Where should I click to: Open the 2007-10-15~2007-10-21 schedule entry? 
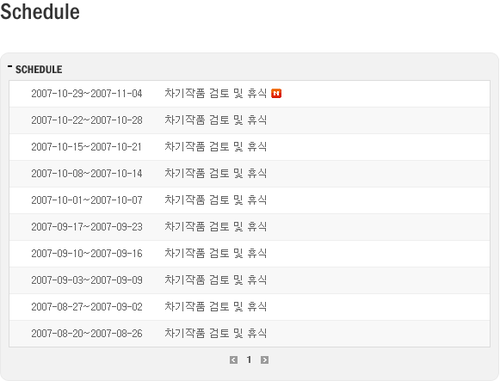click(x=250, y=147)
